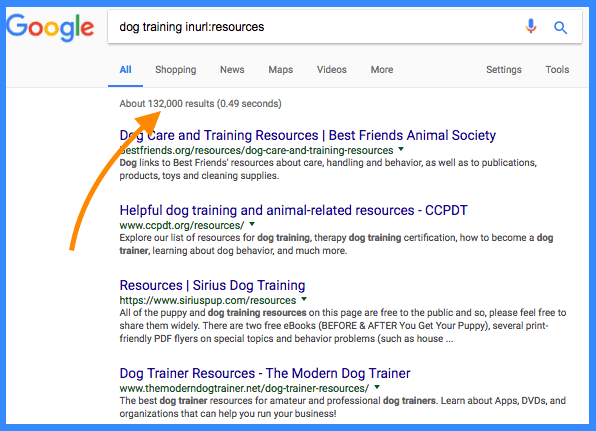Screen dimensions: 596x431
Task: Click the www.ccpdt.org/resources/ URL text
Action: pos(182,225)
